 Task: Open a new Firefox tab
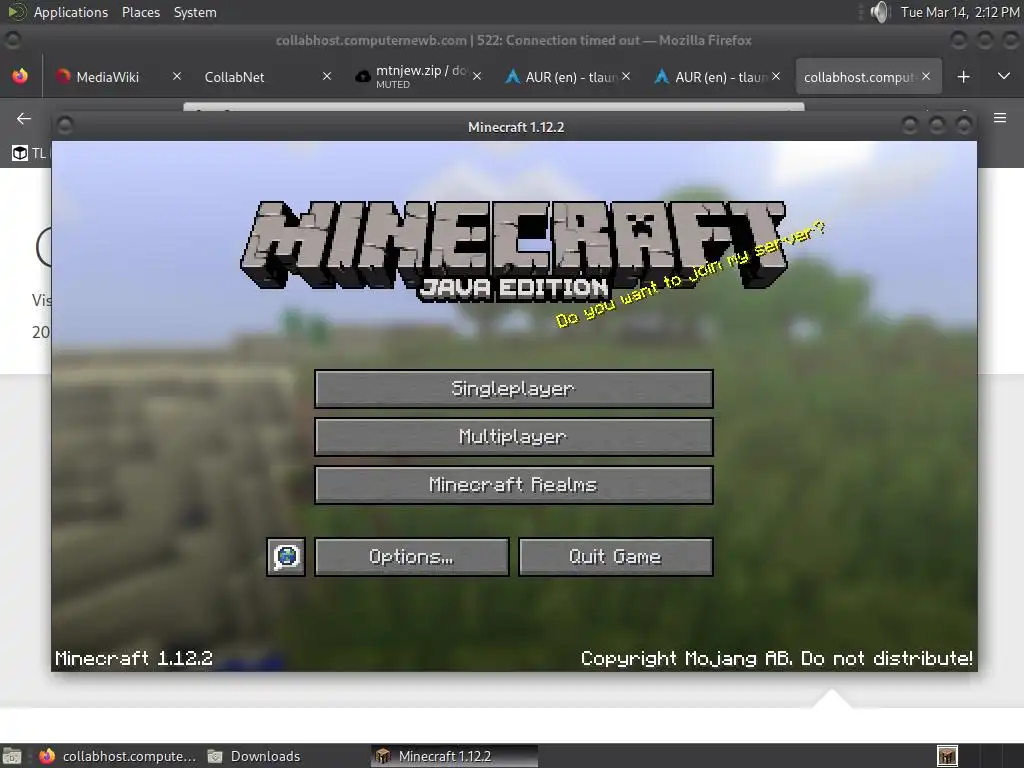(963, 77)
